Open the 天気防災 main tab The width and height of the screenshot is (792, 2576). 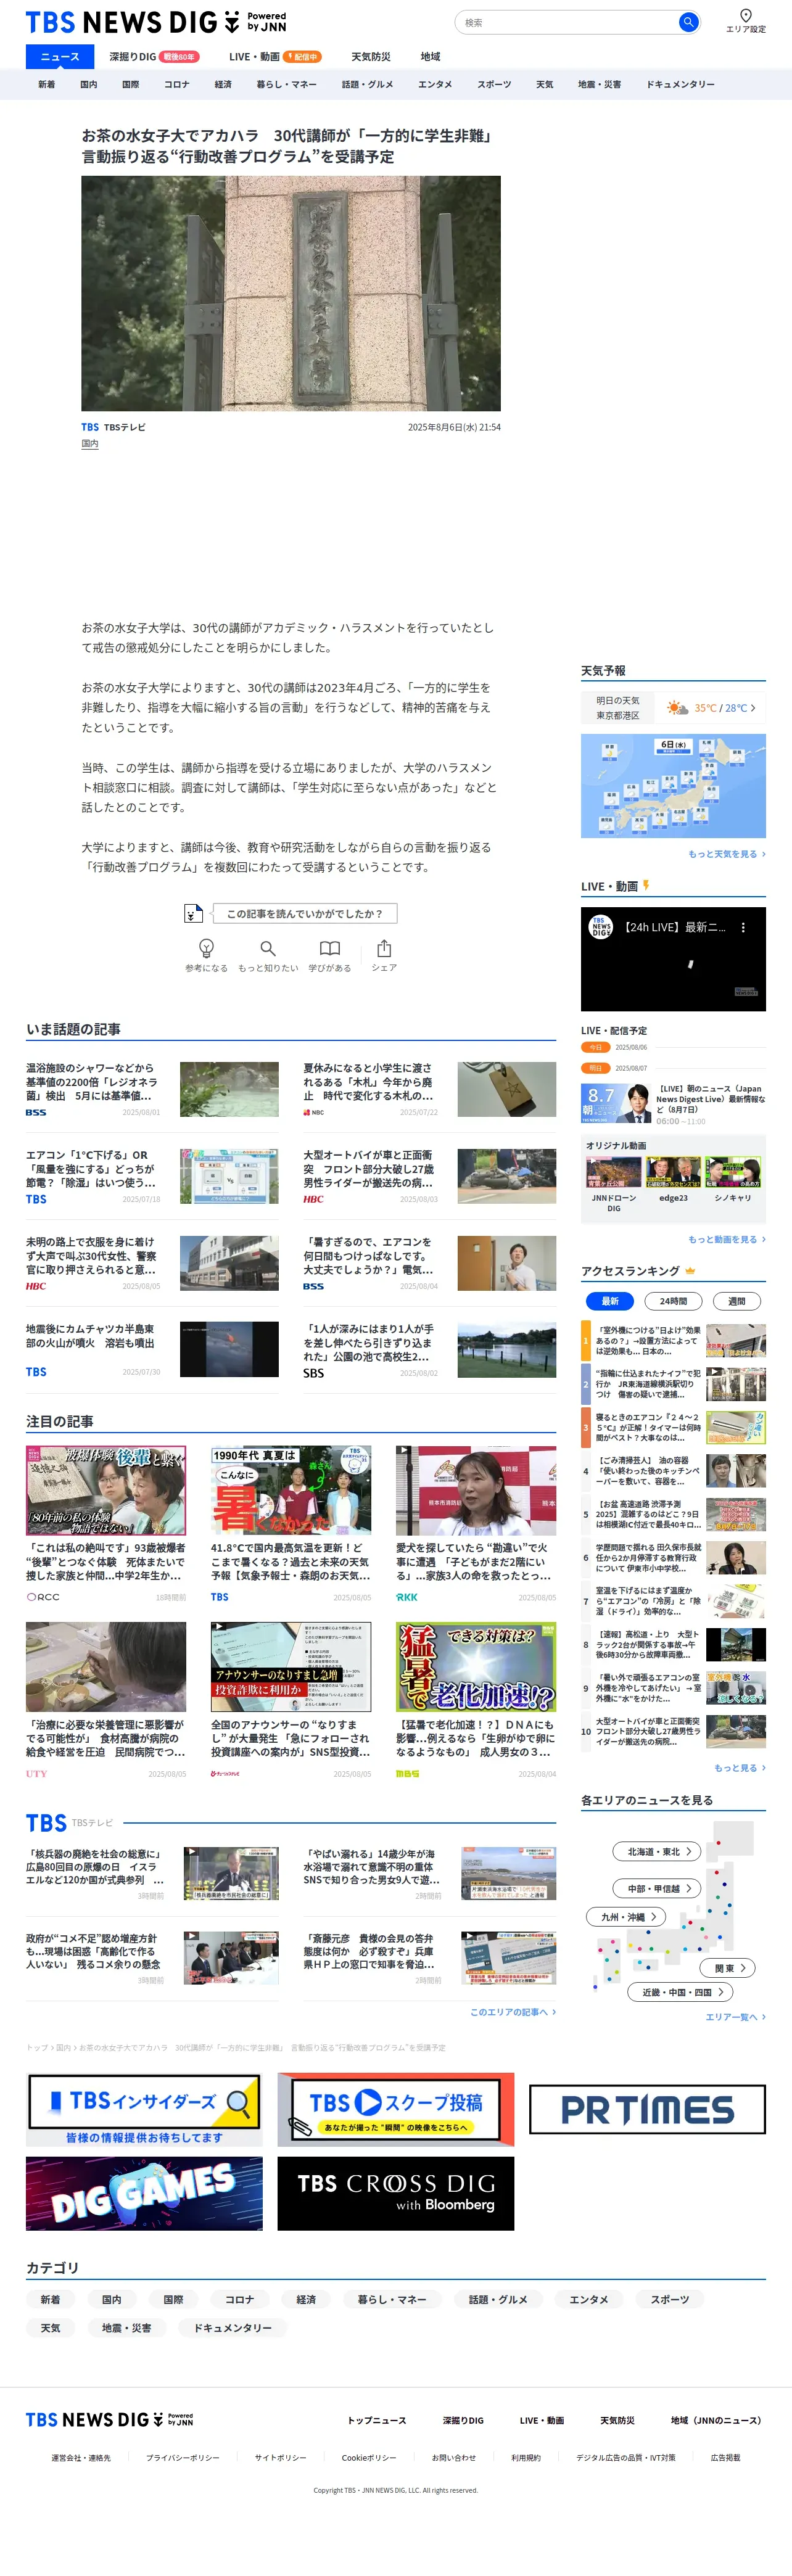tap(371, 57)
